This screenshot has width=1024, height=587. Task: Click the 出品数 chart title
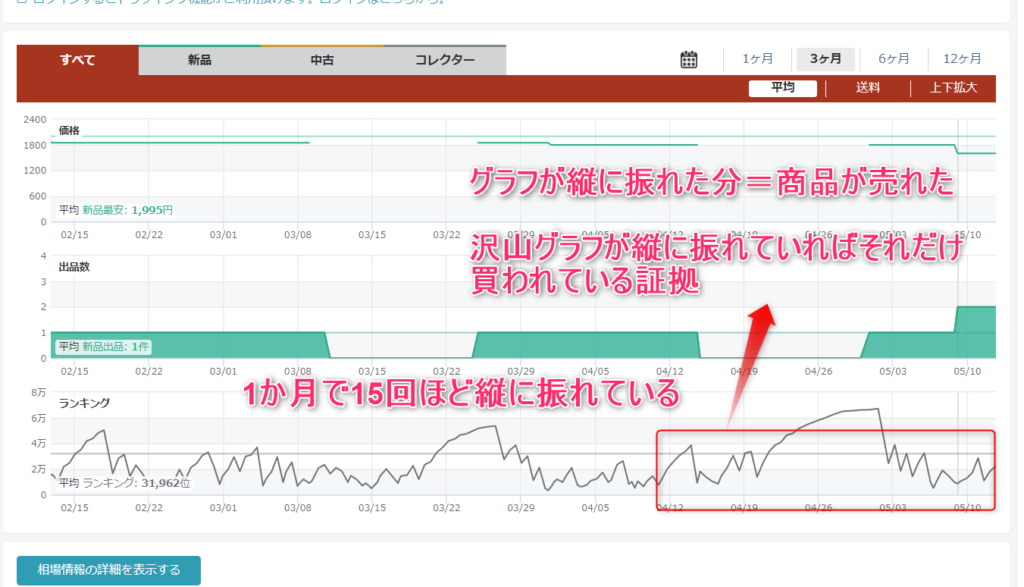tap(73, 267)
